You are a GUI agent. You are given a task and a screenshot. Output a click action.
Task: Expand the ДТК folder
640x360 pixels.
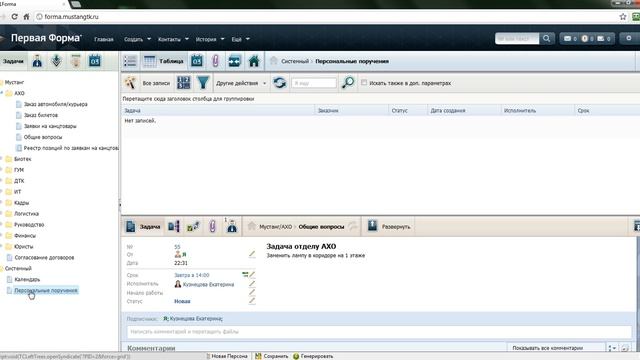pyautogui.click(x=2, y=181)
